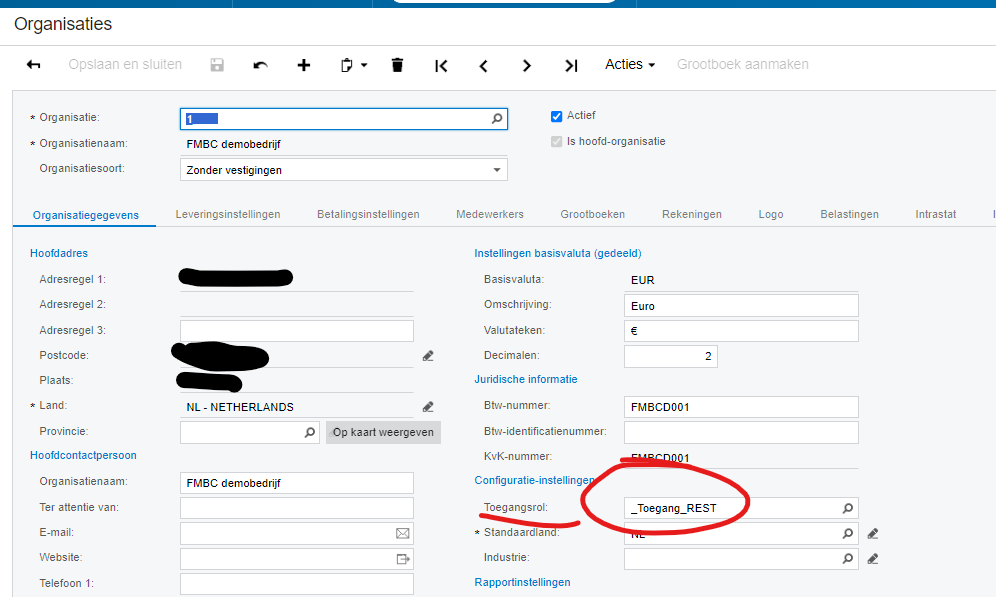Screen dimensions: 996x597
Task: Open the Rekeningen tab
Action: [692, 215]
